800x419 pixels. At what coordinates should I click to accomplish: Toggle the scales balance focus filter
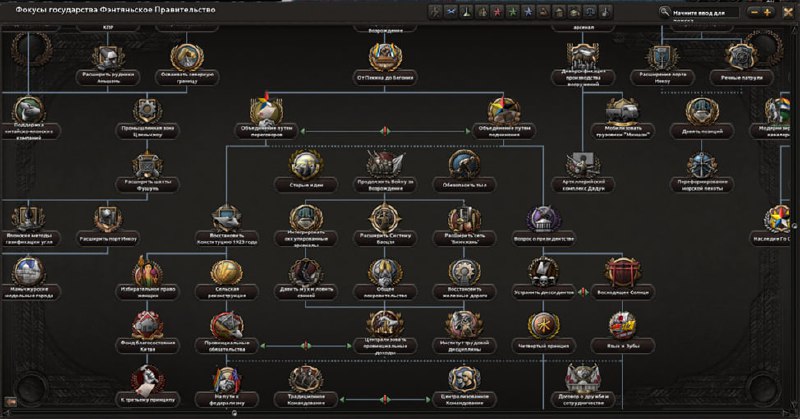tap(590, 12)
